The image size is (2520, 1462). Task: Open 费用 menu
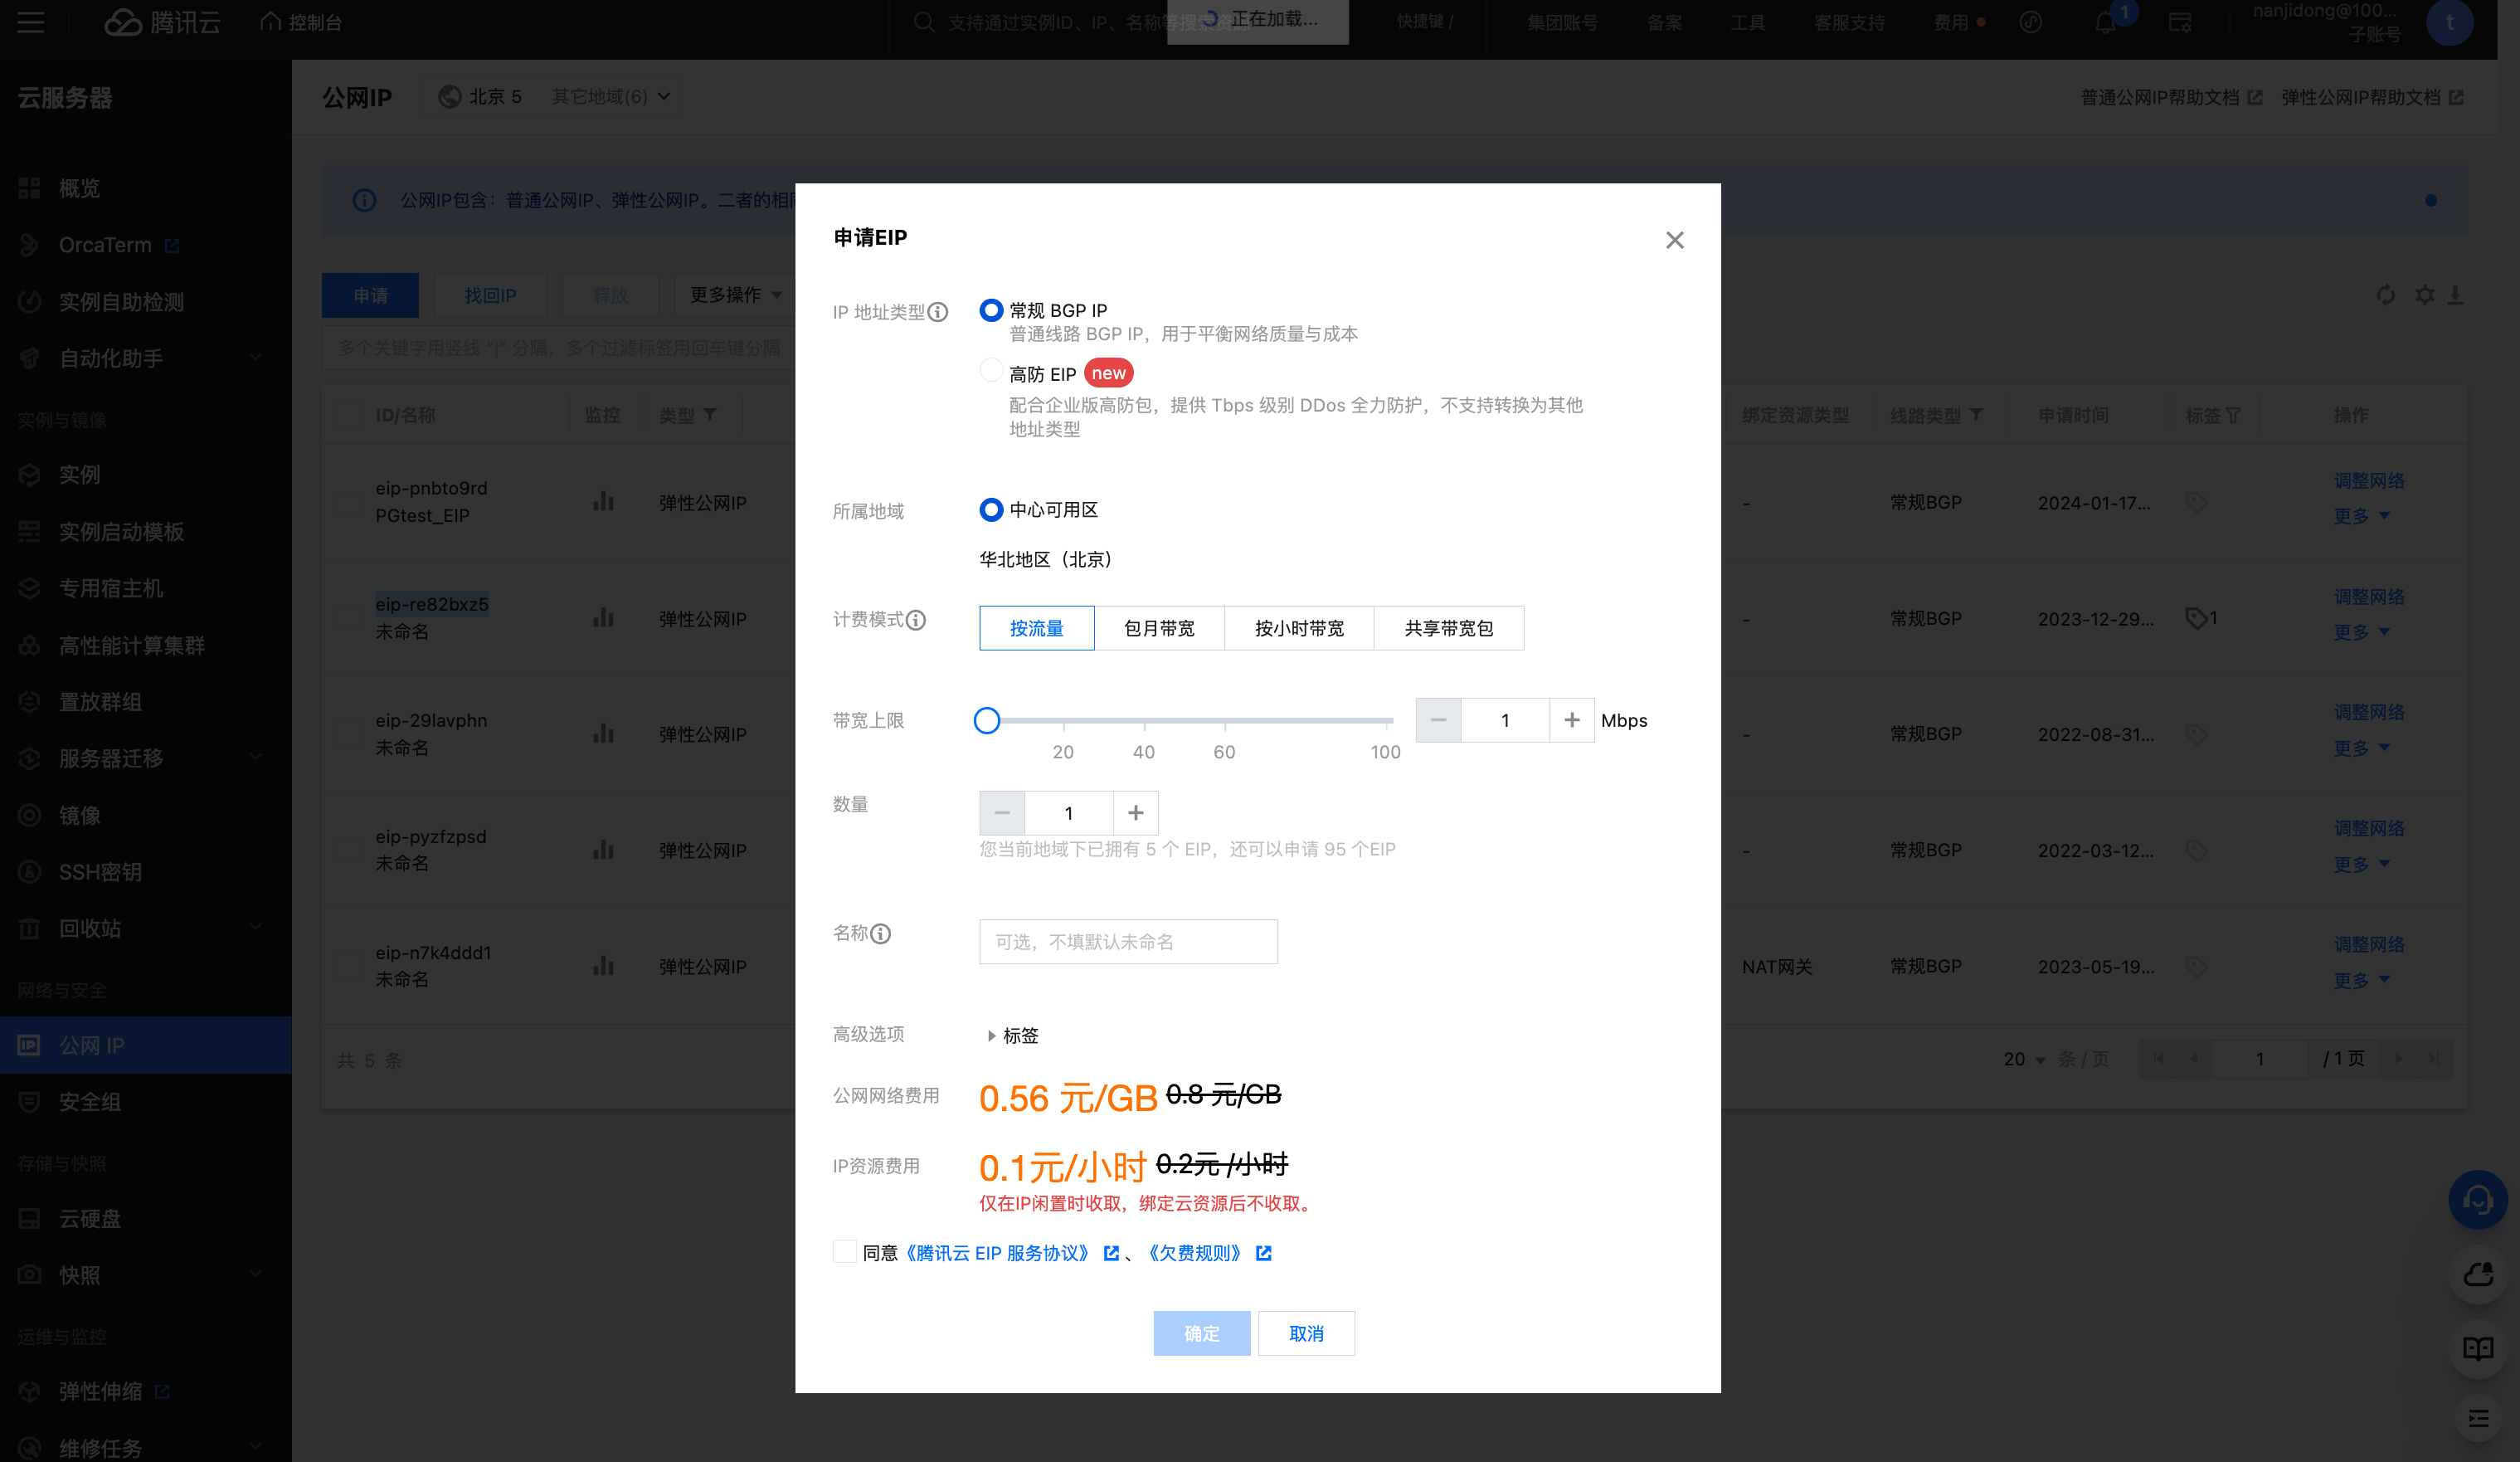click(x=1951, y=22)
